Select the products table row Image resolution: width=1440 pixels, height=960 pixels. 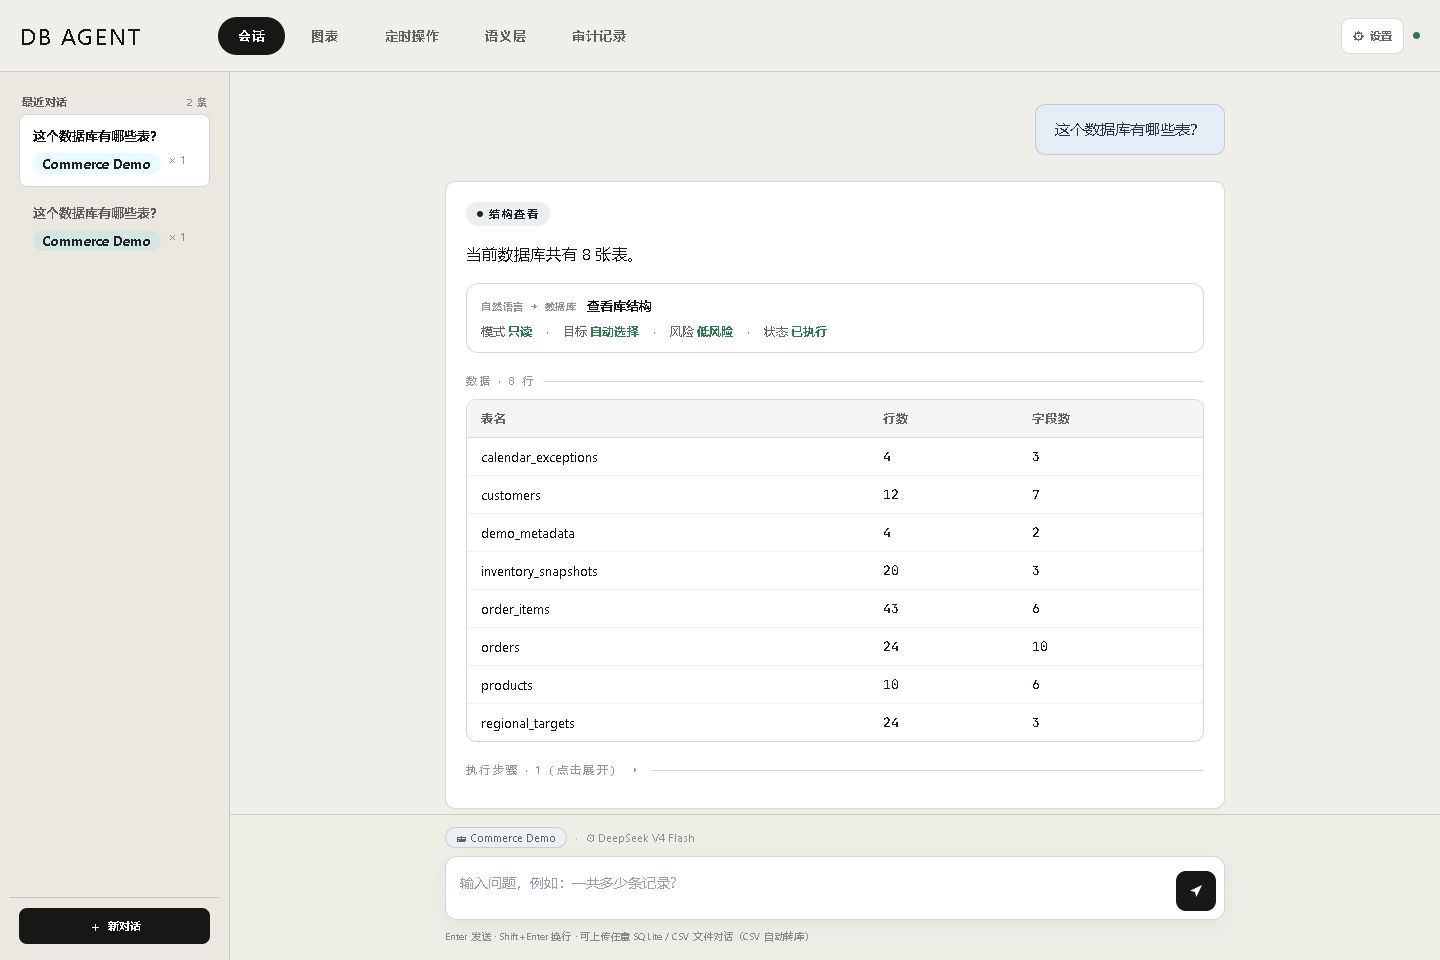[835, 685]
